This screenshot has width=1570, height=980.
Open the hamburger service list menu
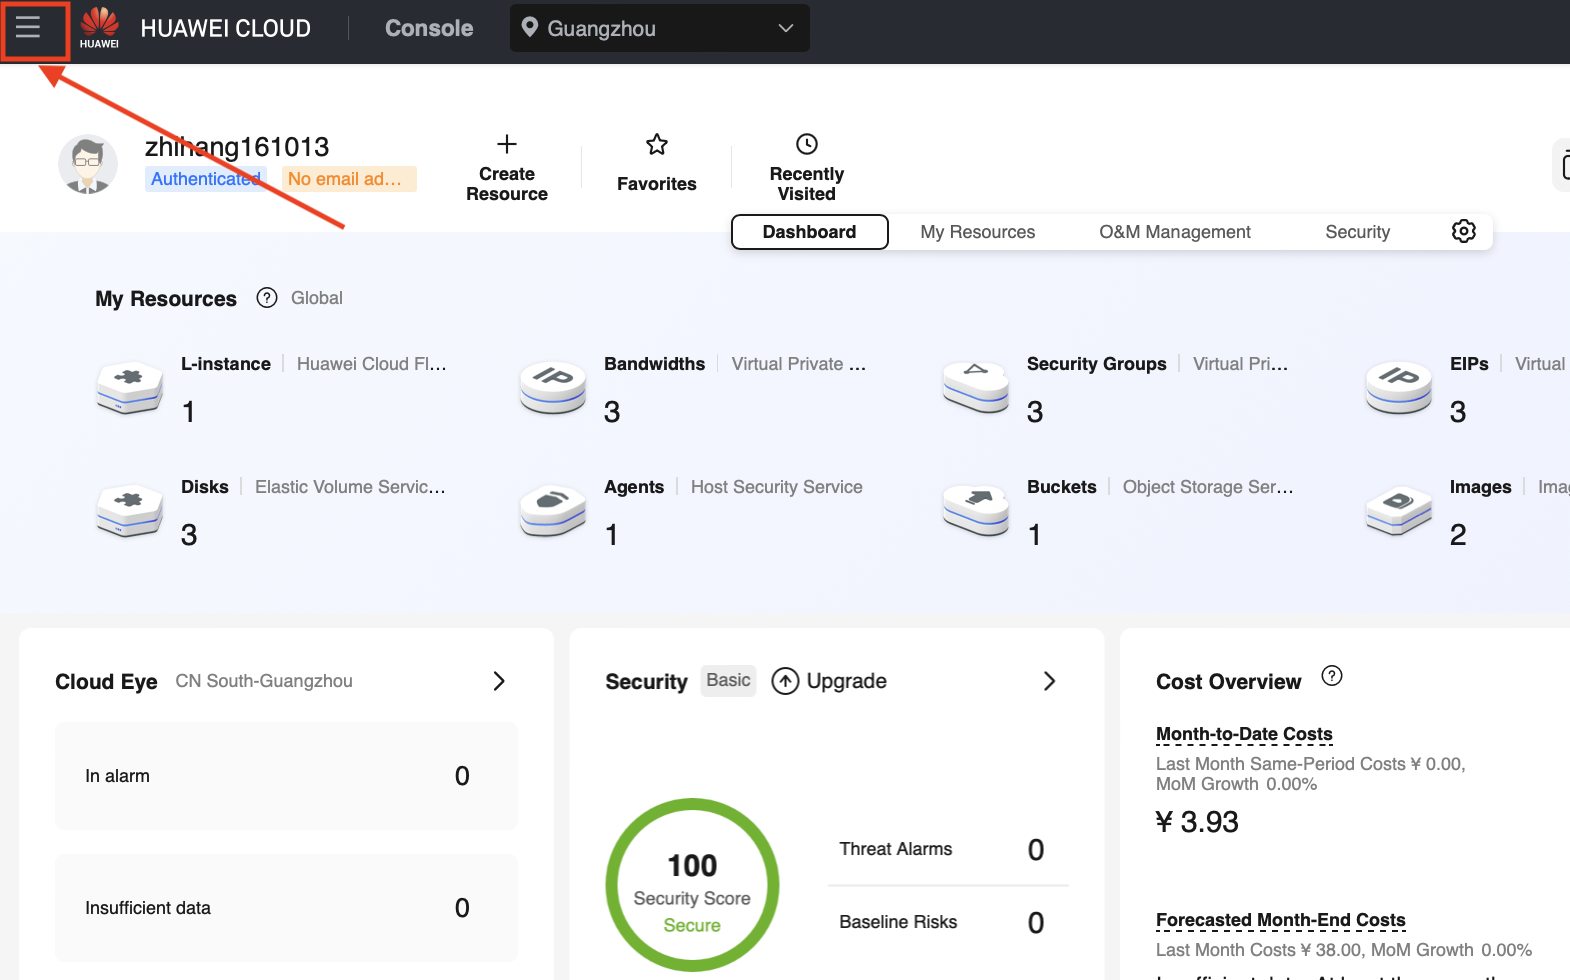[x=28, y=28]
